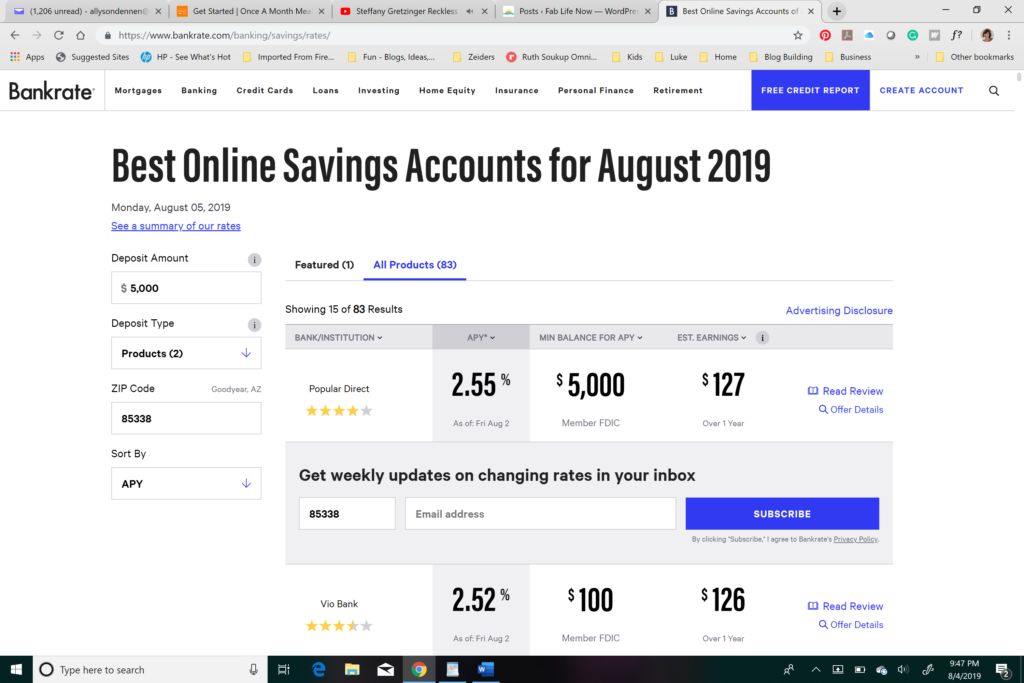The width and height of the screenshot is (1024, 683).
Task: Switch to Chrome in the taskbar
Action: [x=419, y=669]
